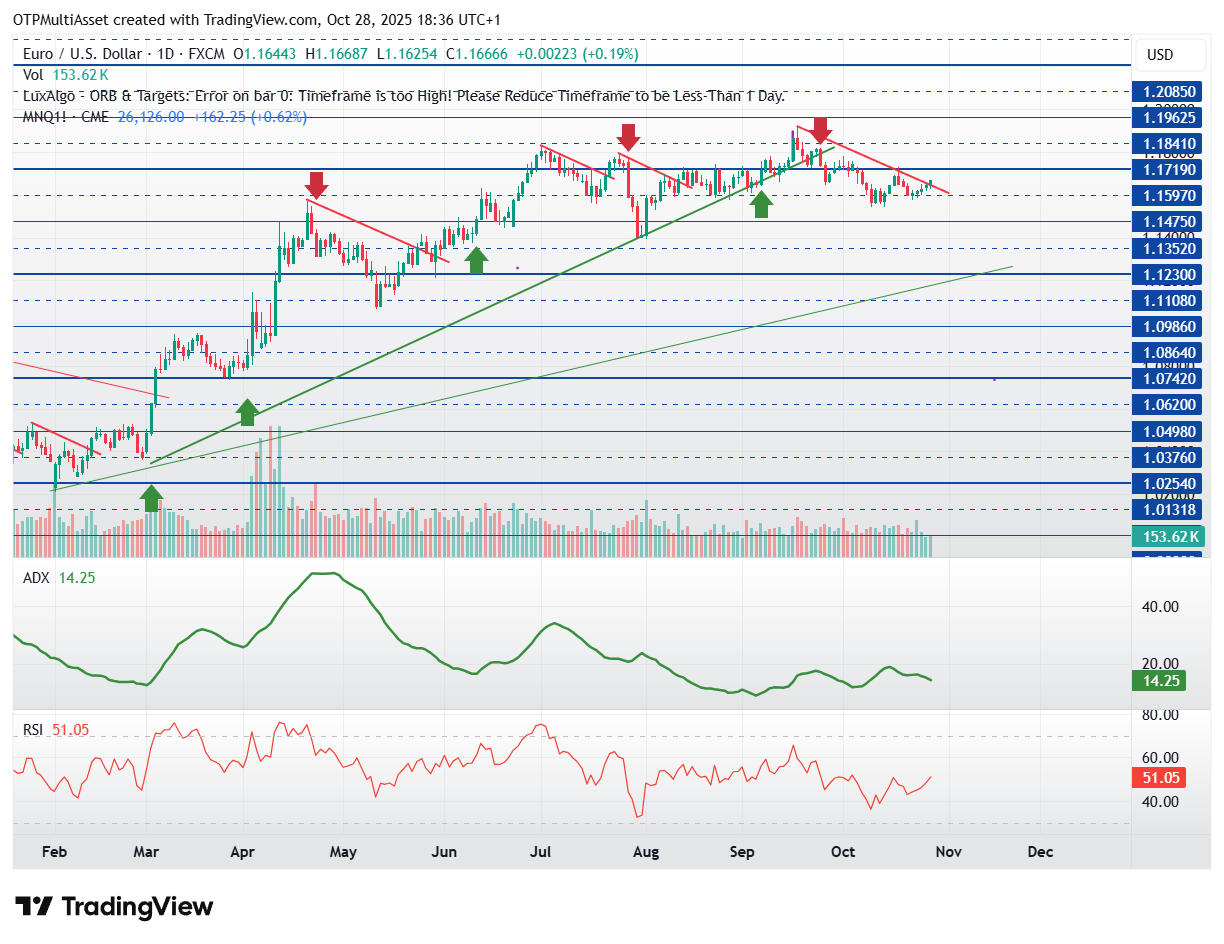Click the green 14.25 ADX axis tag
This screenshot has height=944, width=1224.
point(1159,681)
